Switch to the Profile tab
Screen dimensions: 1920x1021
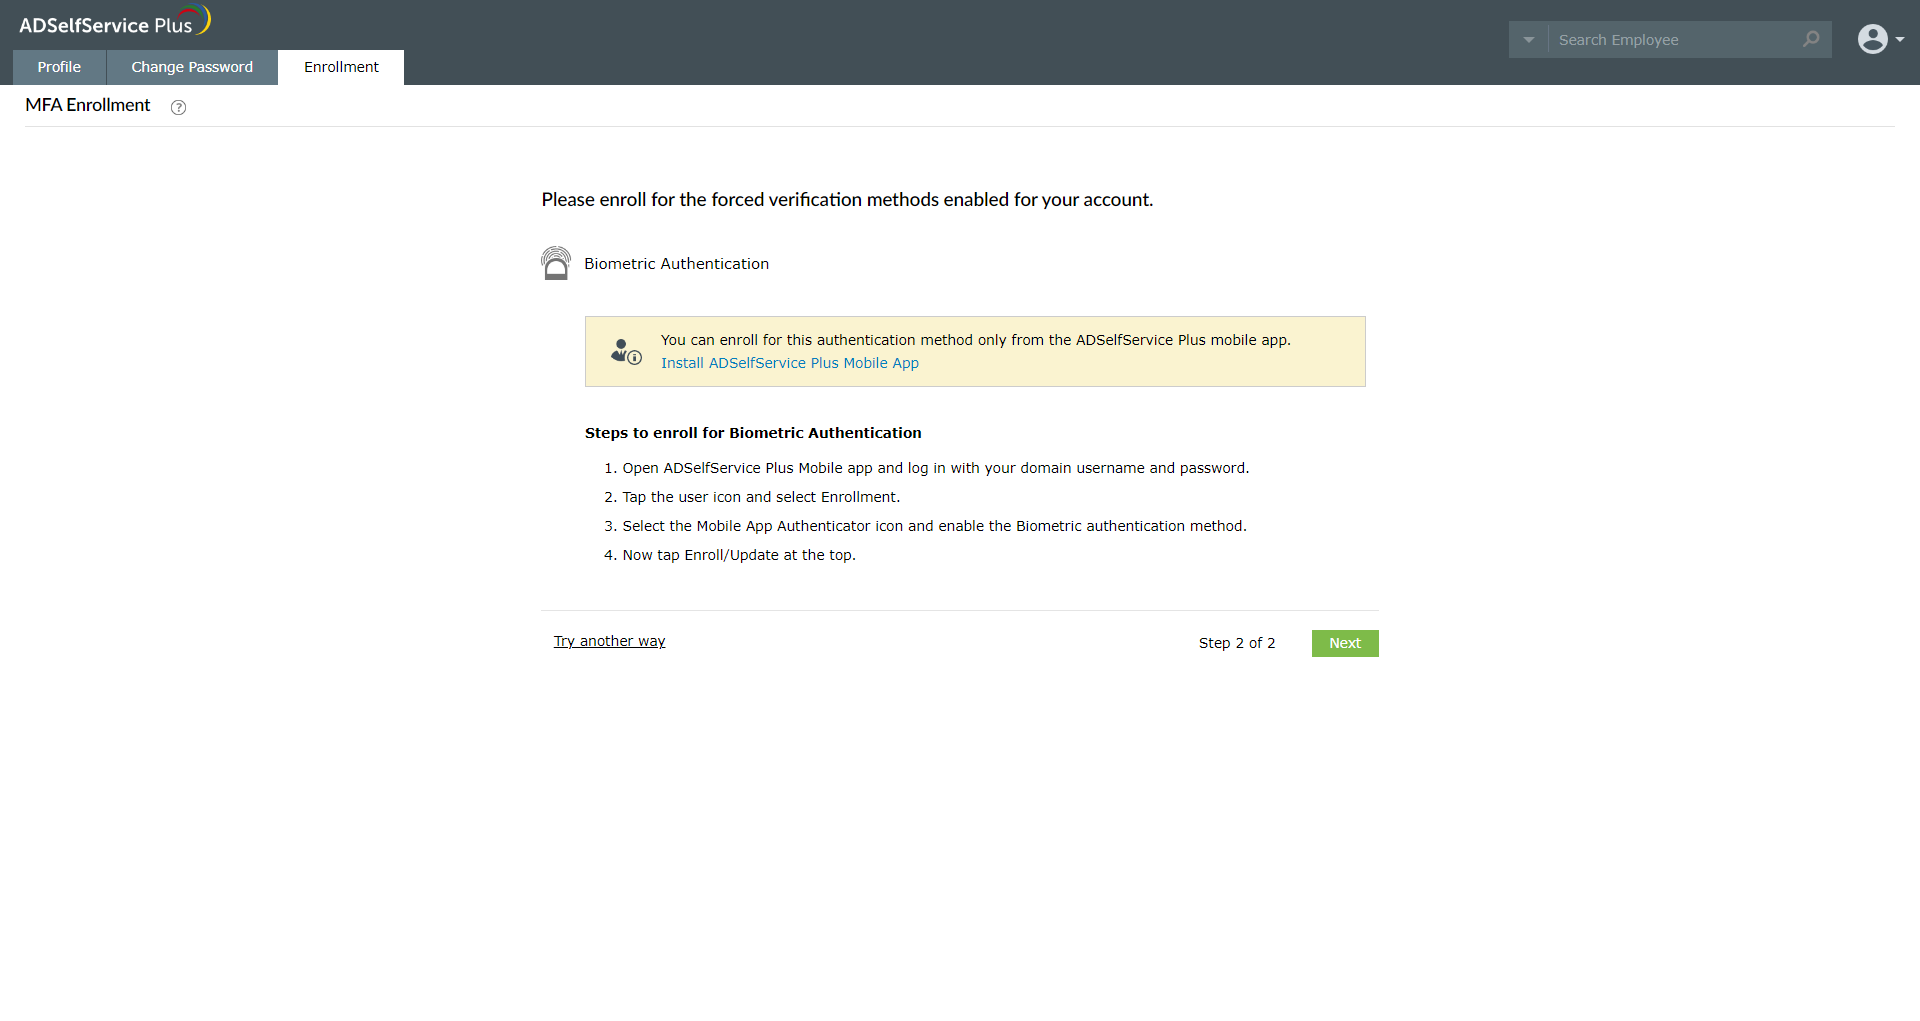58,67
